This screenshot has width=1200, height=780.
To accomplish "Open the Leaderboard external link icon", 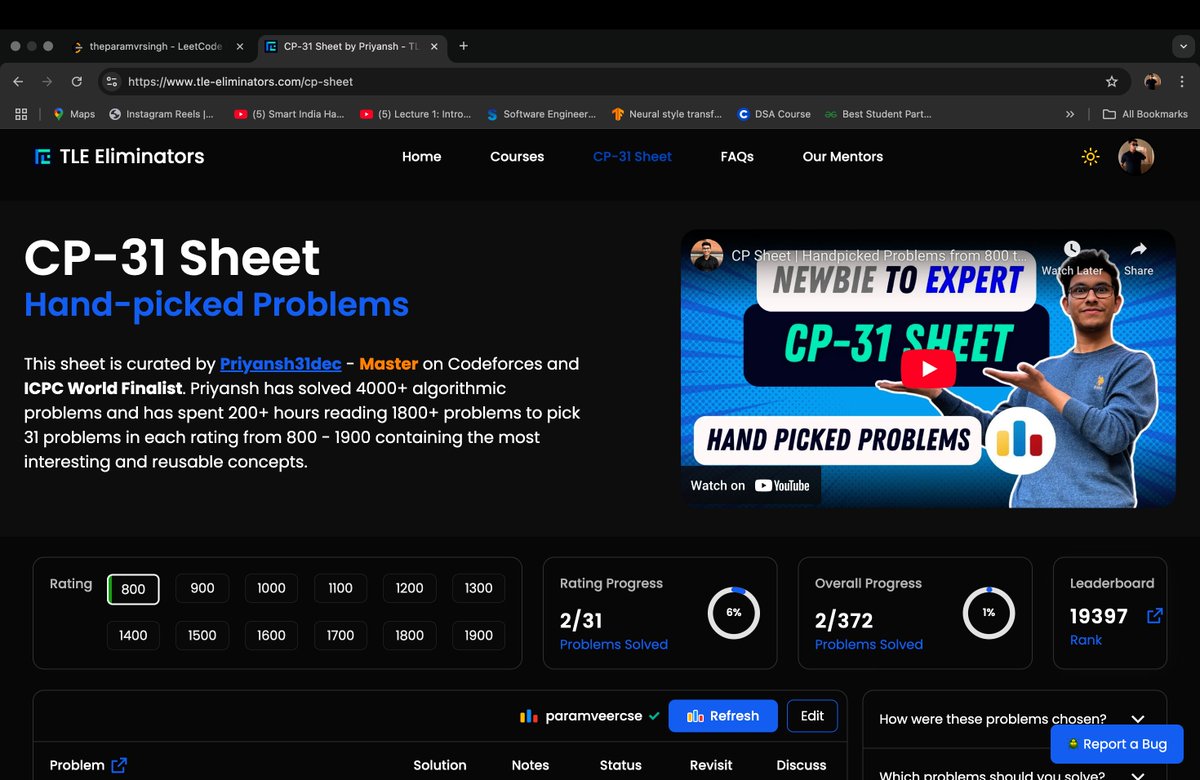I will [x=1154, y=616].
